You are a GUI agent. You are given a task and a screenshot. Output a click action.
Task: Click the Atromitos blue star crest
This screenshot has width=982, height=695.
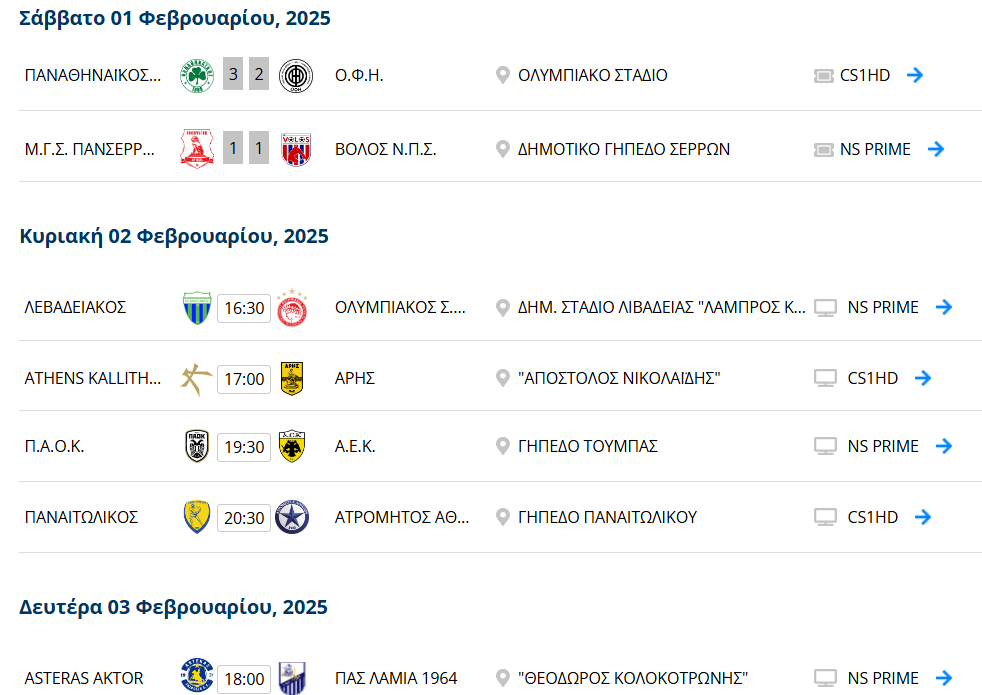coord(292,517)
